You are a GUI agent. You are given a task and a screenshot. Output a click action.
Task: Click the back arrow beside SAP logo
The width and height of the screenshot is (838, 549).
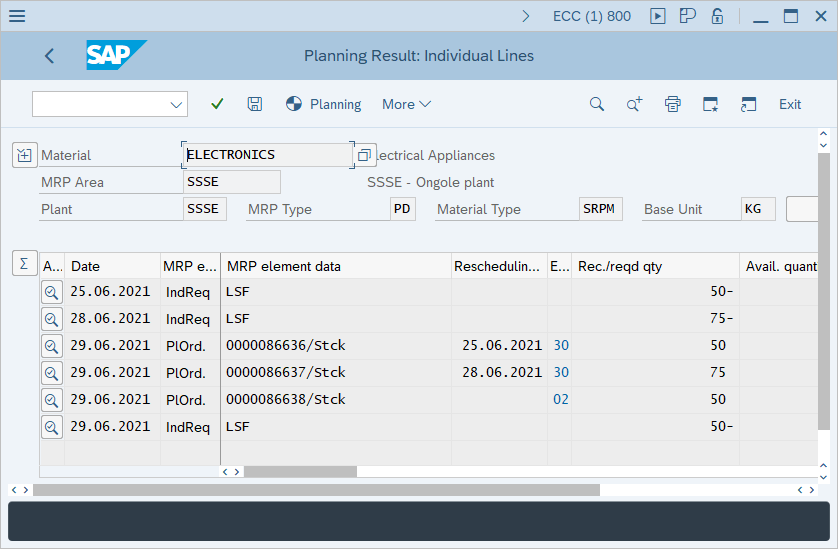click(x=50, y=56)
